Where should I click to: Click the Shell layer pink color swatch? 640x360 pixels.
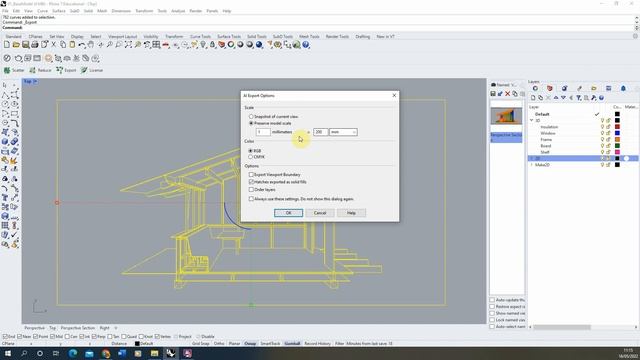[617, 152]
